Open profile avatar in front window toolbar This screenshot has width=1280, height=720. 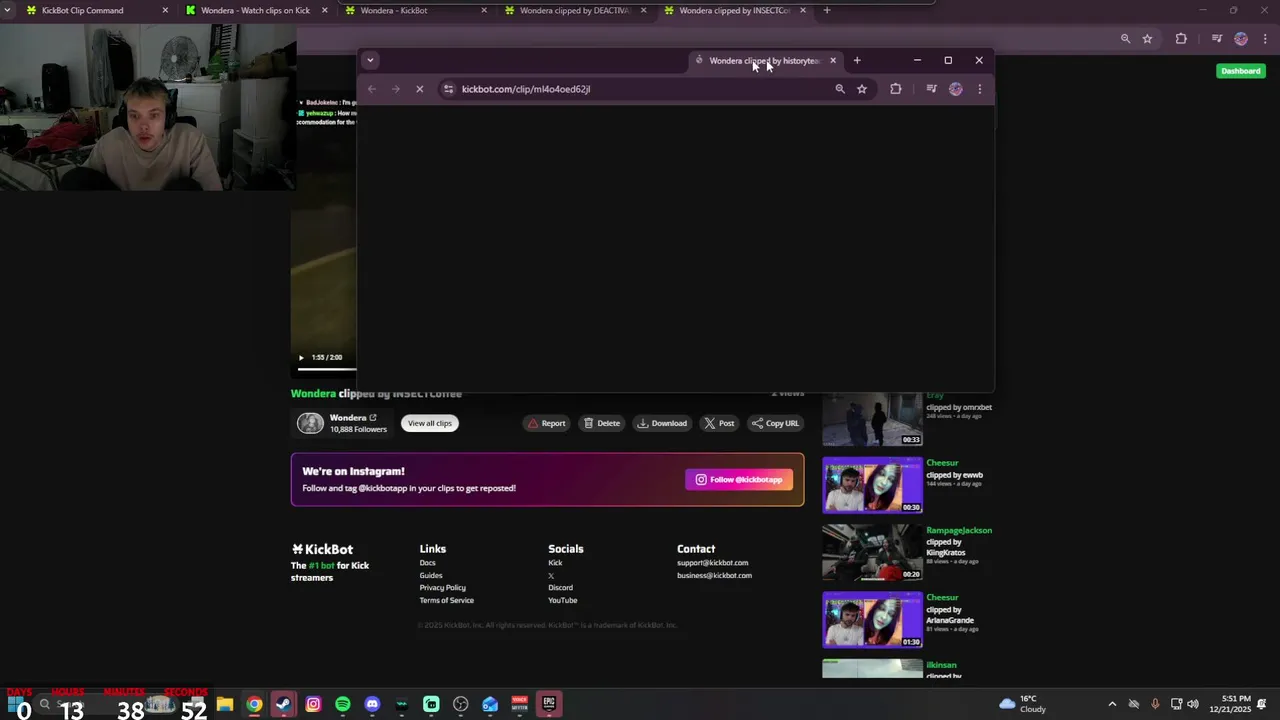coord(956,89)
